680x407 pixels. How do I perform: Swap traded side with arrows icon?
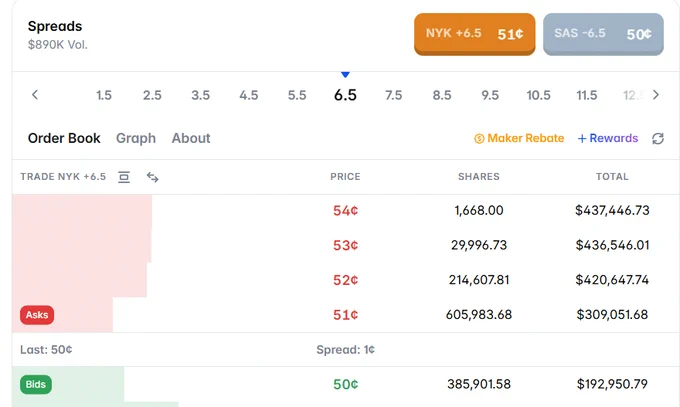point(152,177)
